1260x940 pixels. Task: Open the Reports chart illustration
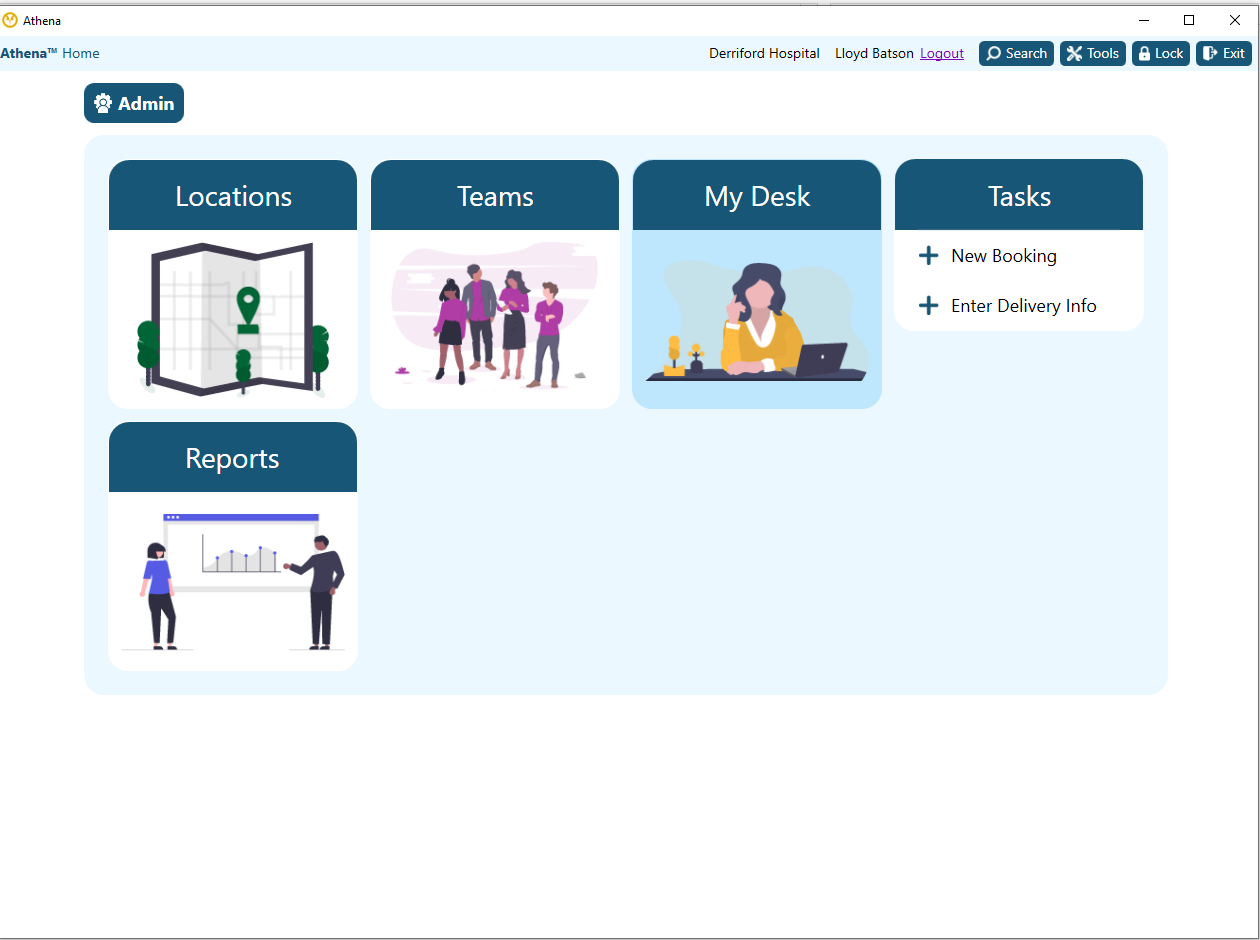[233, 581]
